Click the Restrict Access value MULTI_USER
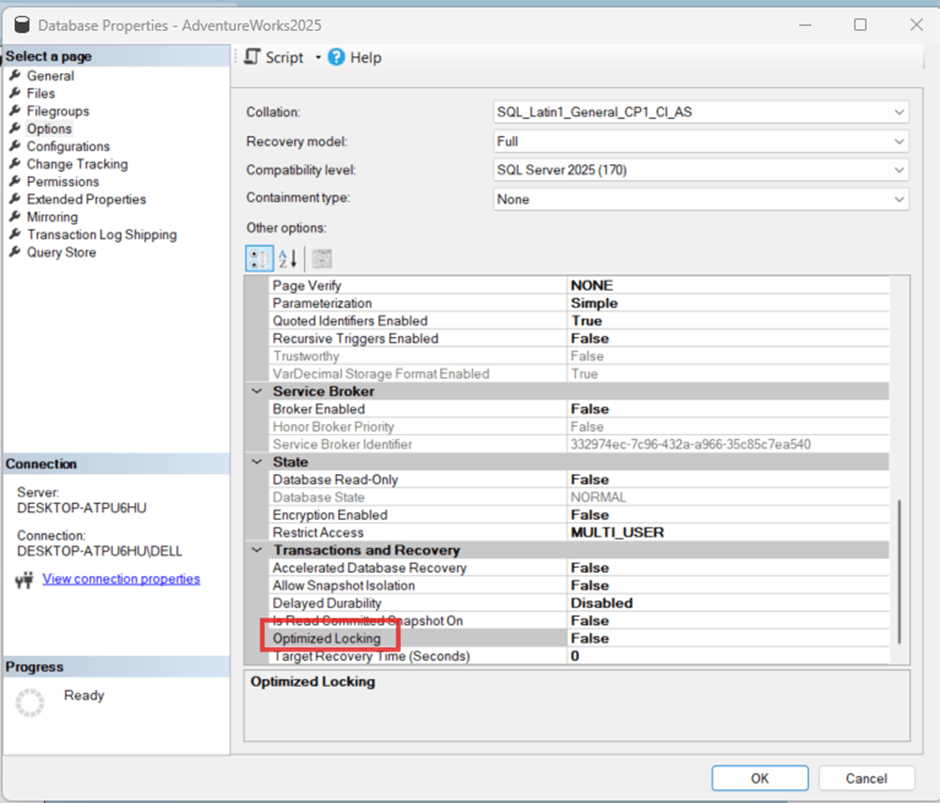940x803 pixels. 617,533
